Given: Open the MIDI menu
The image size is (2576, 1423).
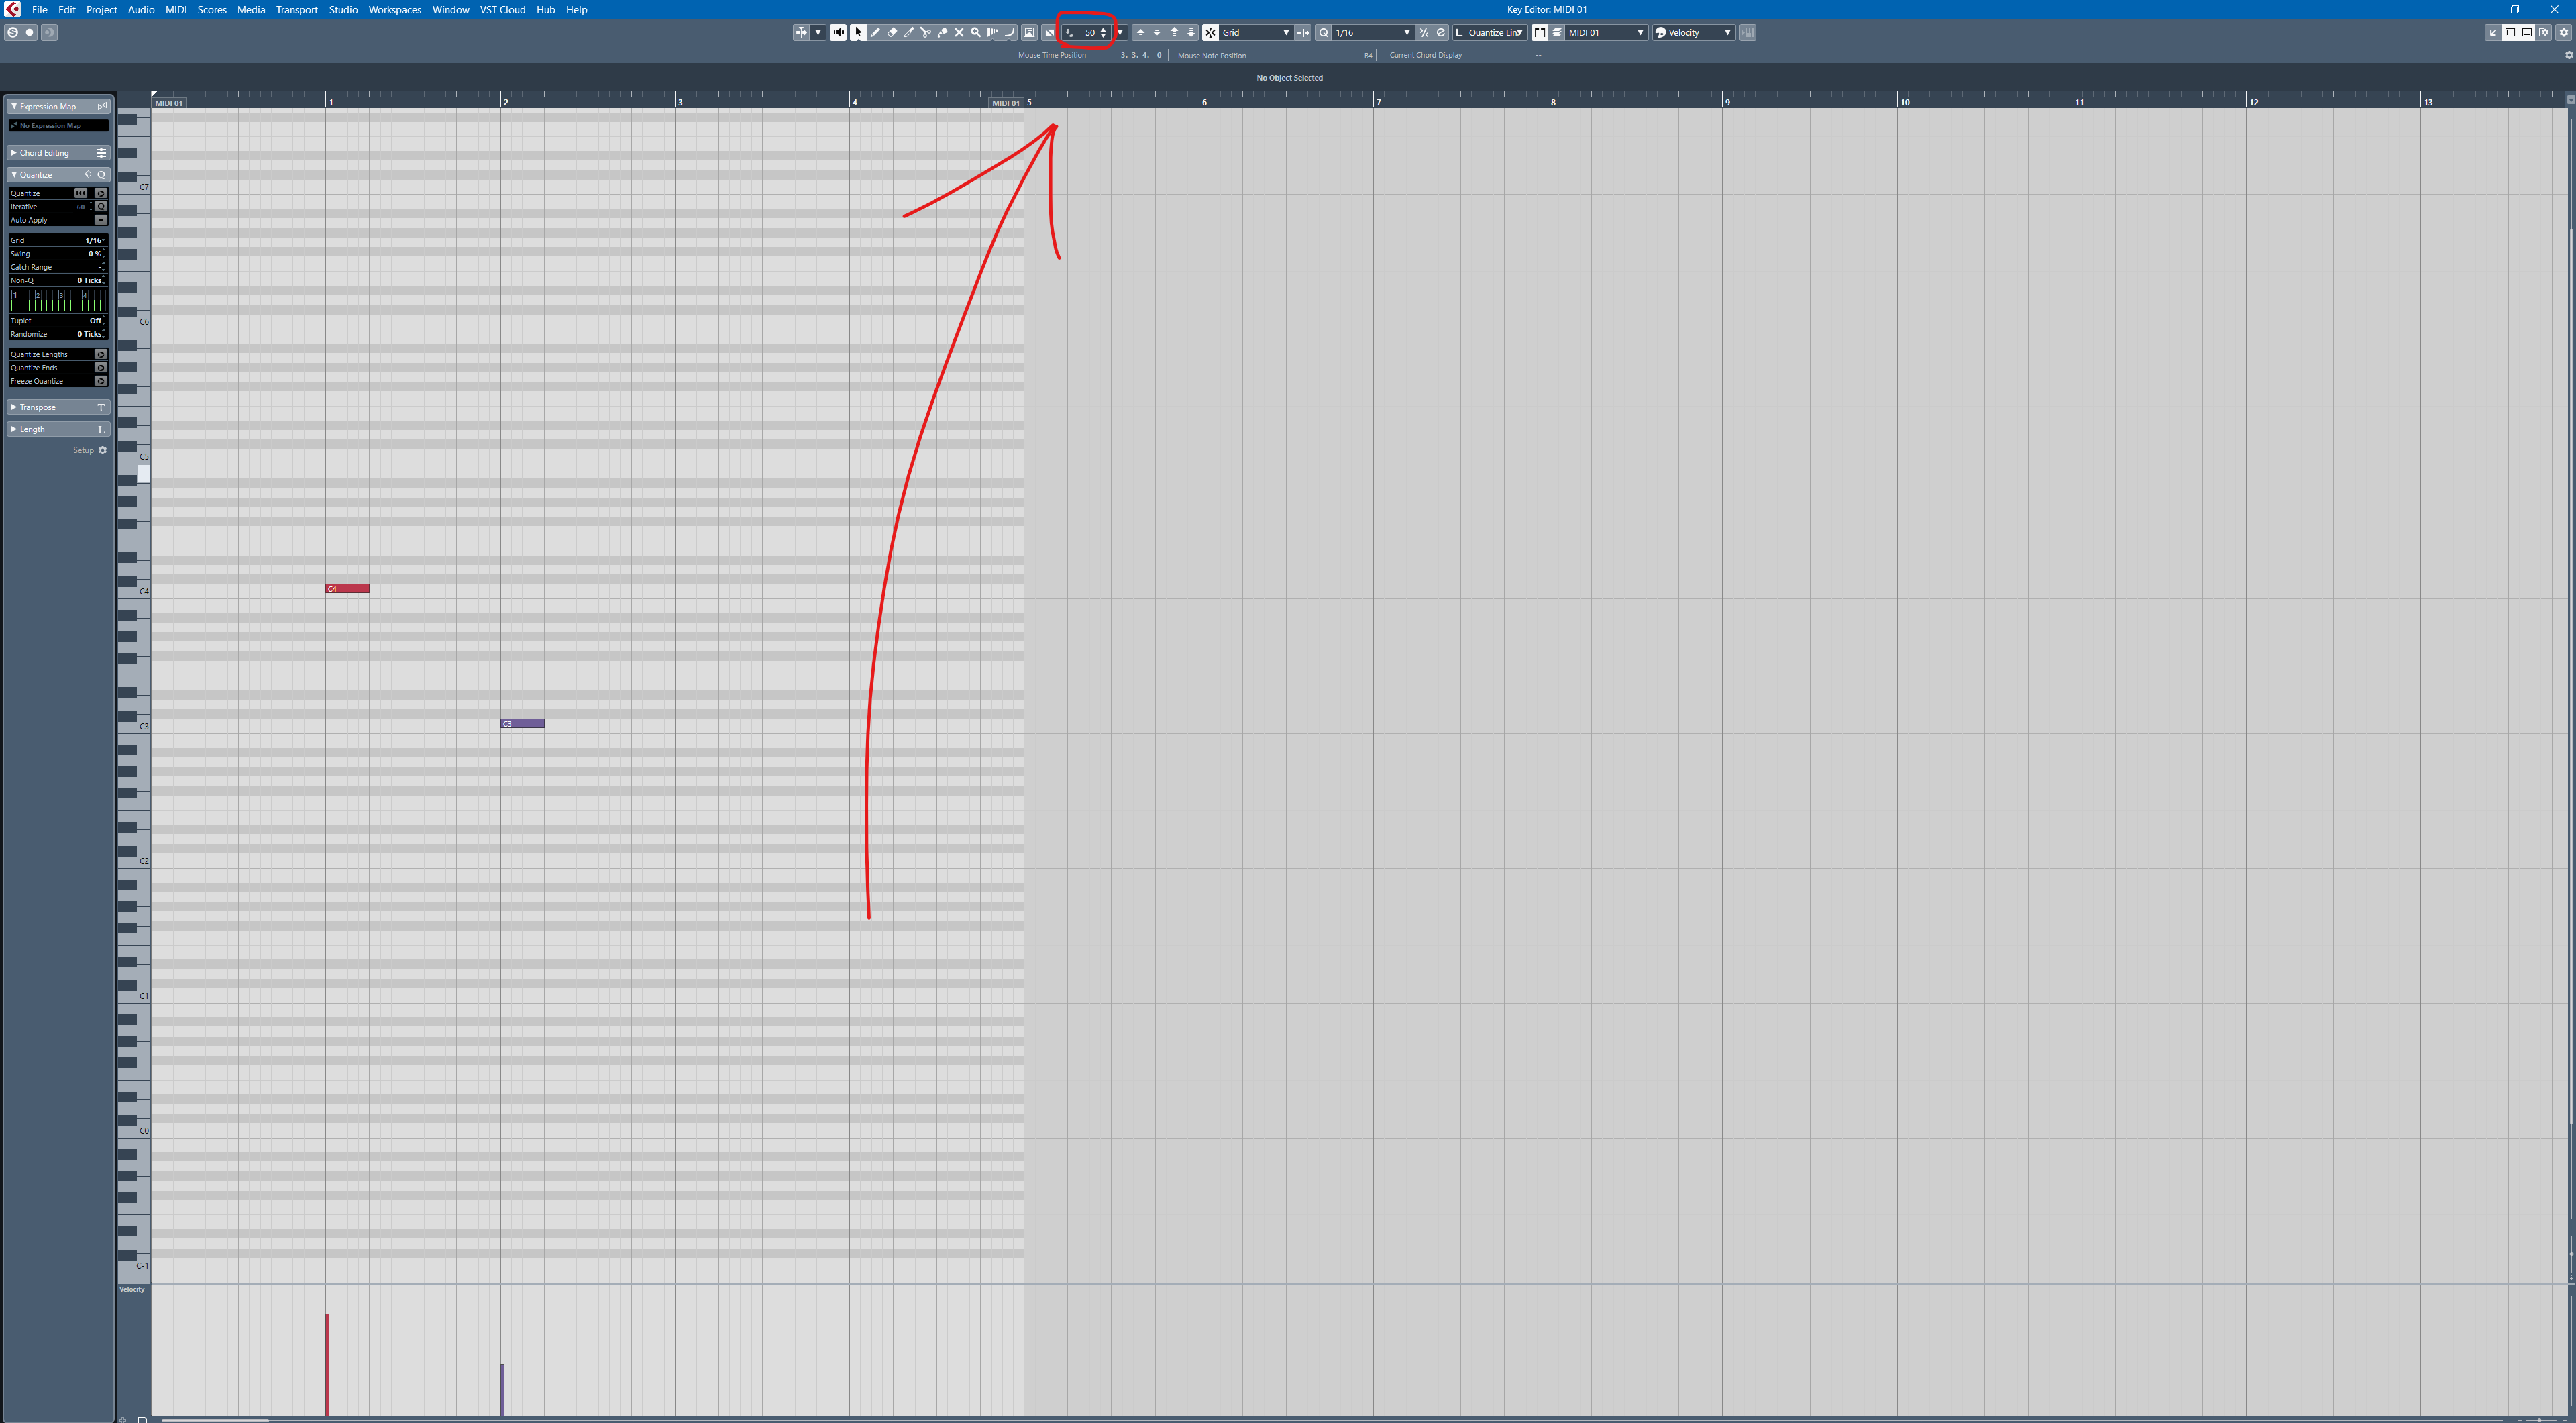Looking at the screenshot, I should [x=176, y=10].
